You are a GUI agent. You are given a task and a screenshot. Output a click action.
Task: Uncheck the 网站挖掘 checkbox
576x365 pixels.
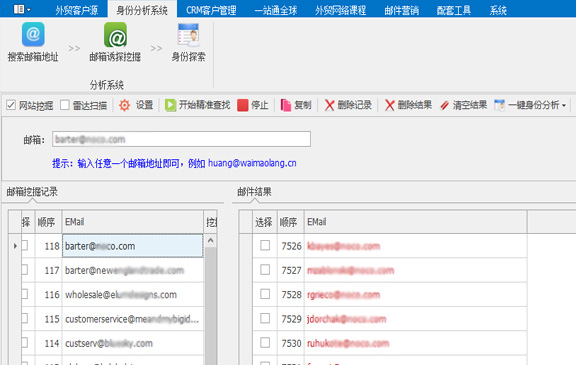tap(11, 105)
